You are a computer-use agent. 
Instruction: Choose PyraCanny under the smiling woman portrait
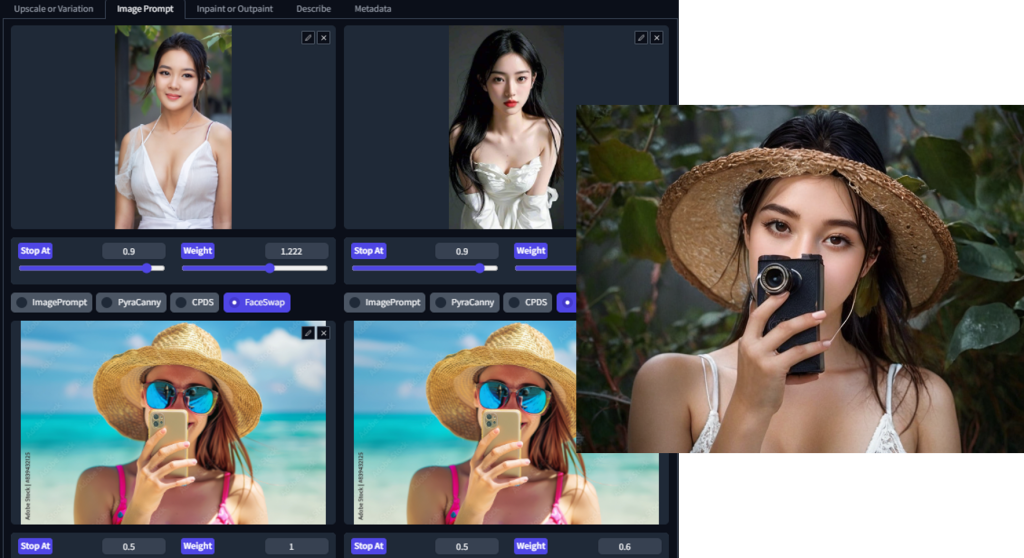pos(130,302)
